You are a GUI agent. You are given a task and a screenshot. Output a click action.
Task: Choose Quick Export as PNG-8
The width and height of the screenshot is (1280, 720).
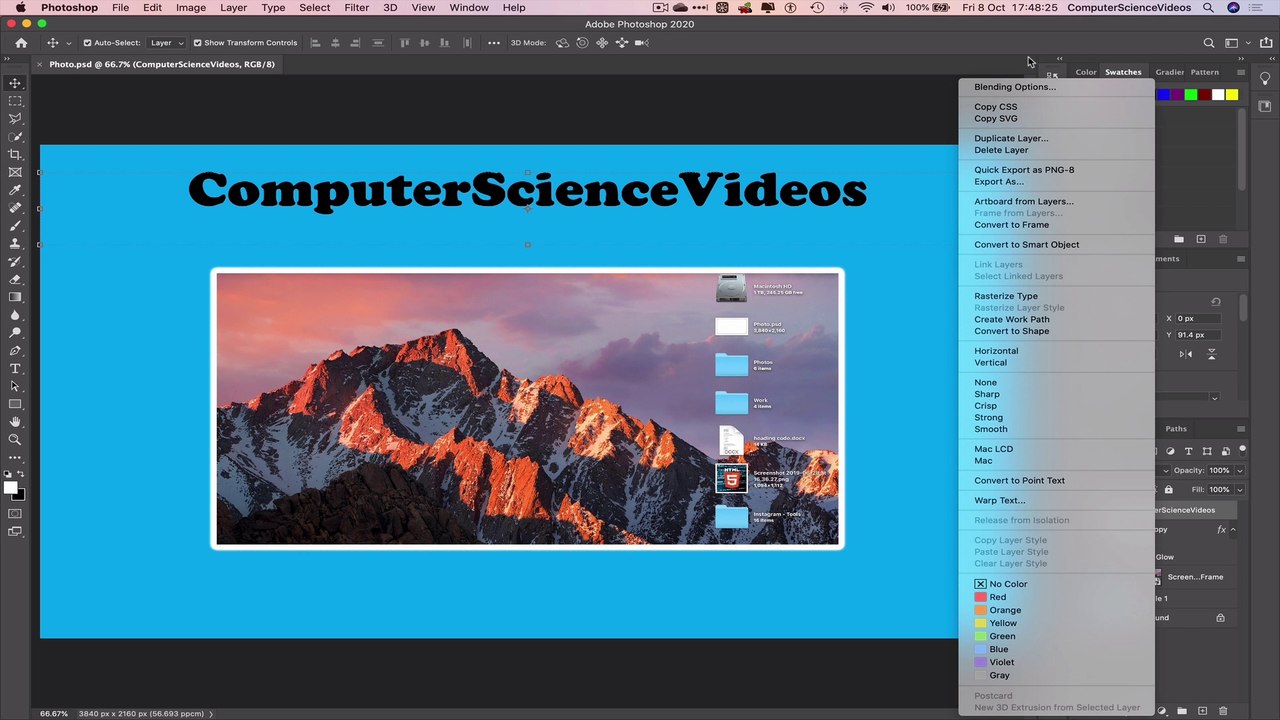pos(1024,170)
